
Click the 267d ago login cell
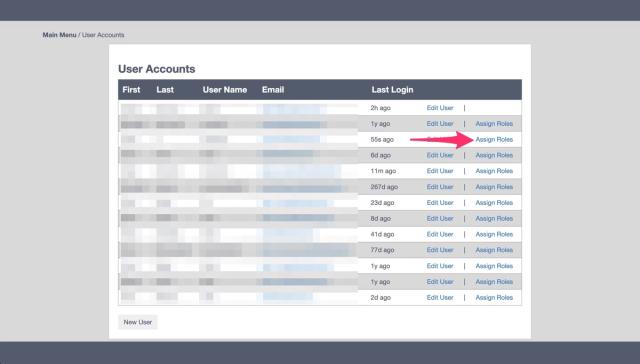[x=384, y=187]
